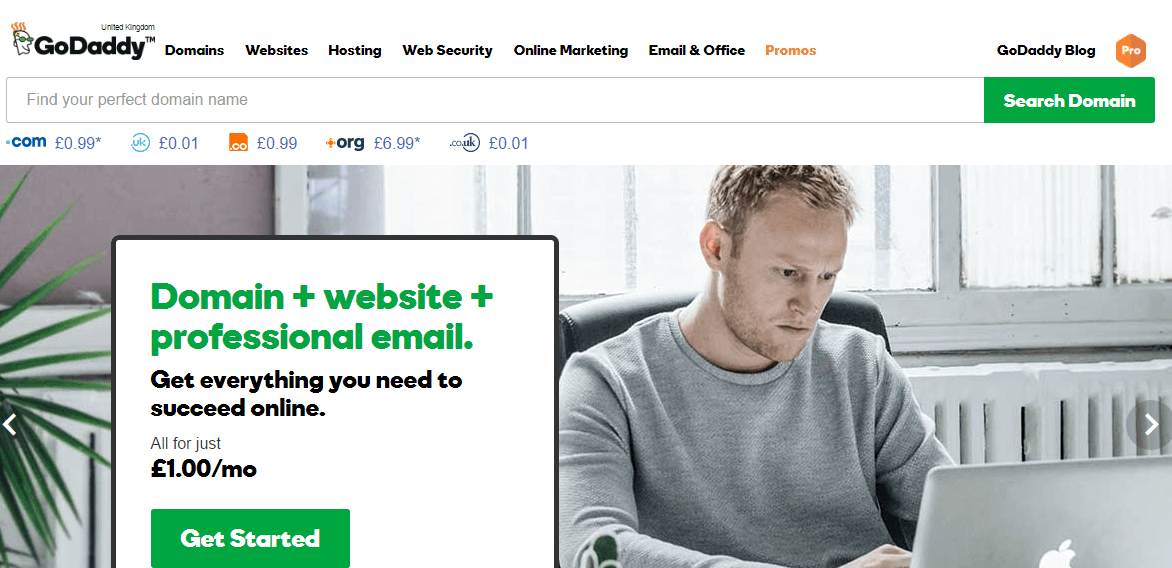Choose the .uk circle domain icon

[x=141, y=143]
